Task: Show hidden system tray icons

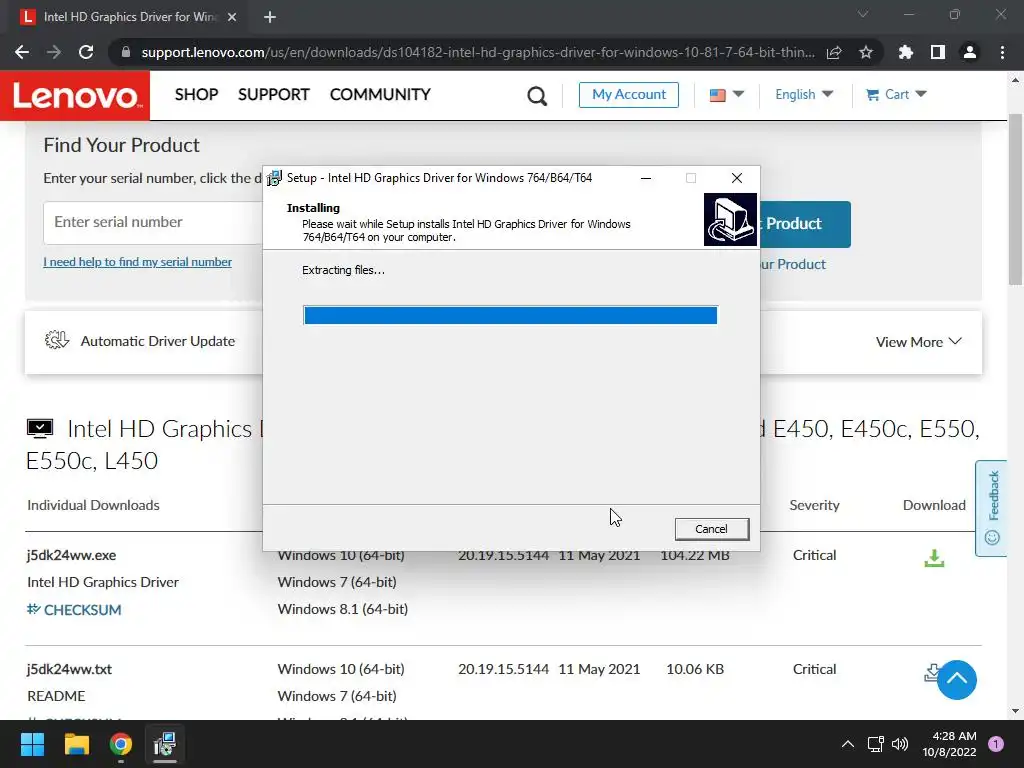Action: pyautogui.click(x=848, y=744)
